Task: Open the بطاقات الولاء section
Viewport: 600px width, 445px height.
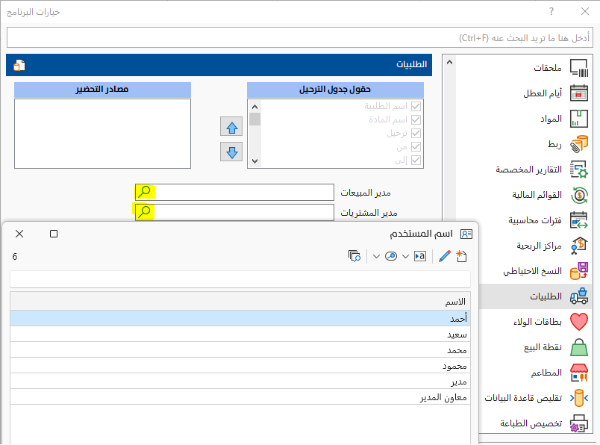Action: click(550, 322)
